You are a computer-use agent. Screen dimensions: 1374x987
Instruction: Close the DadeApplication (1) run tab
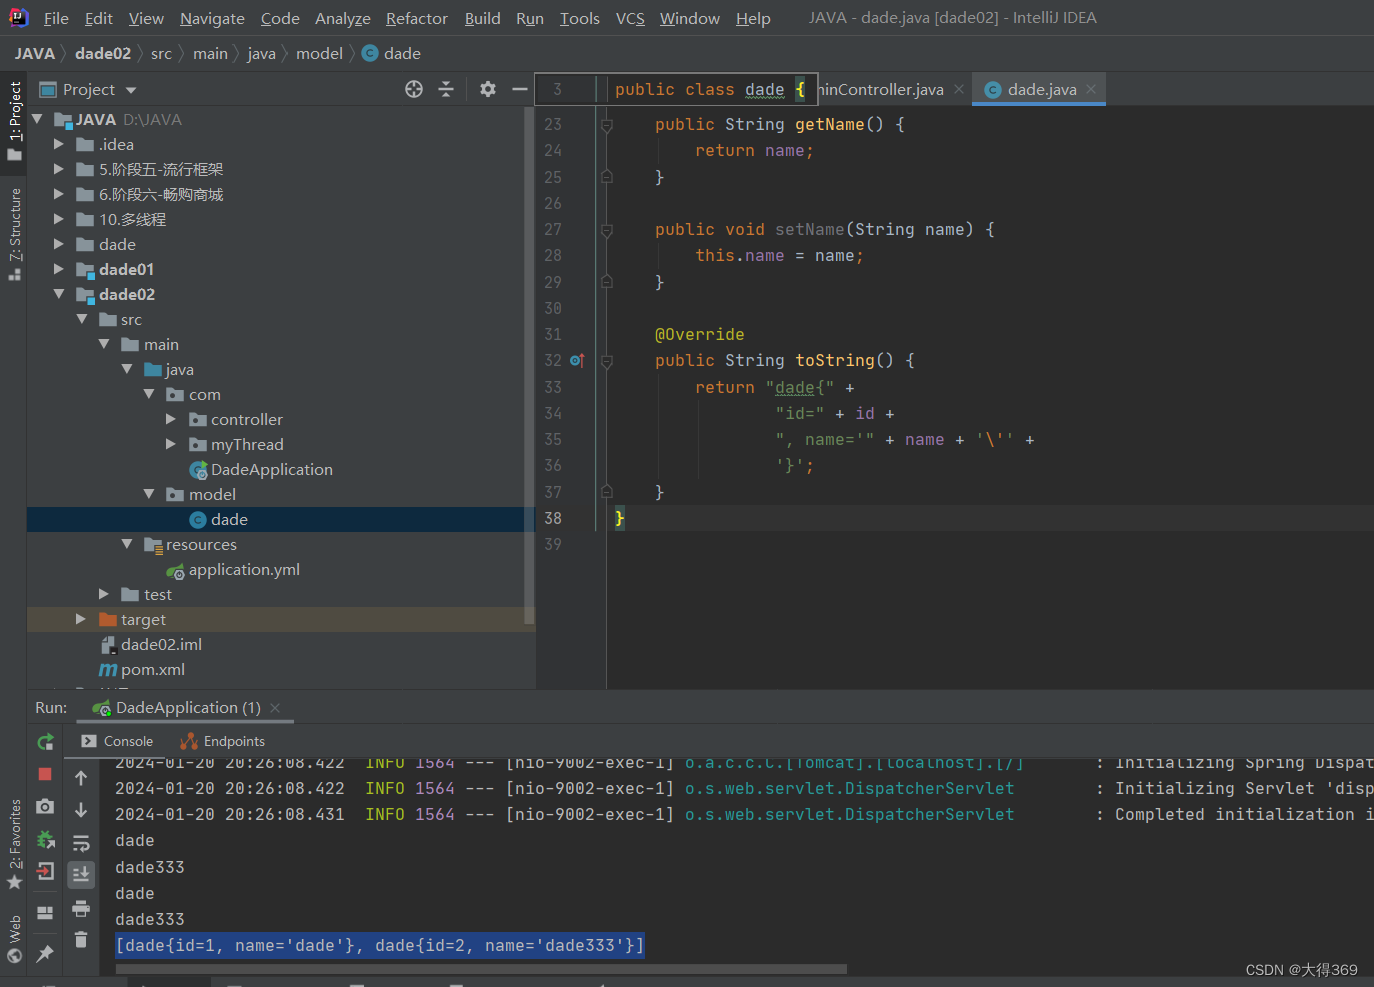point(275,707)
